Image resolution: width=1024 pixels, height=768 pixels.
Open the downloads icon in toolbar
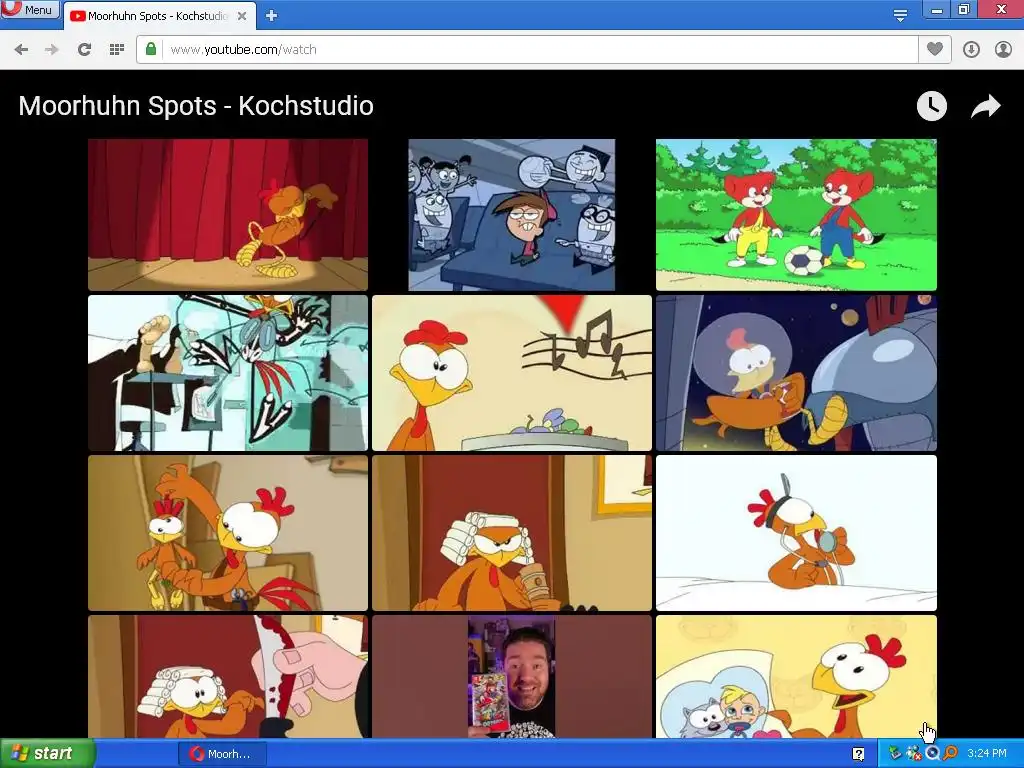pyautogui.click(x=971, y=50)
